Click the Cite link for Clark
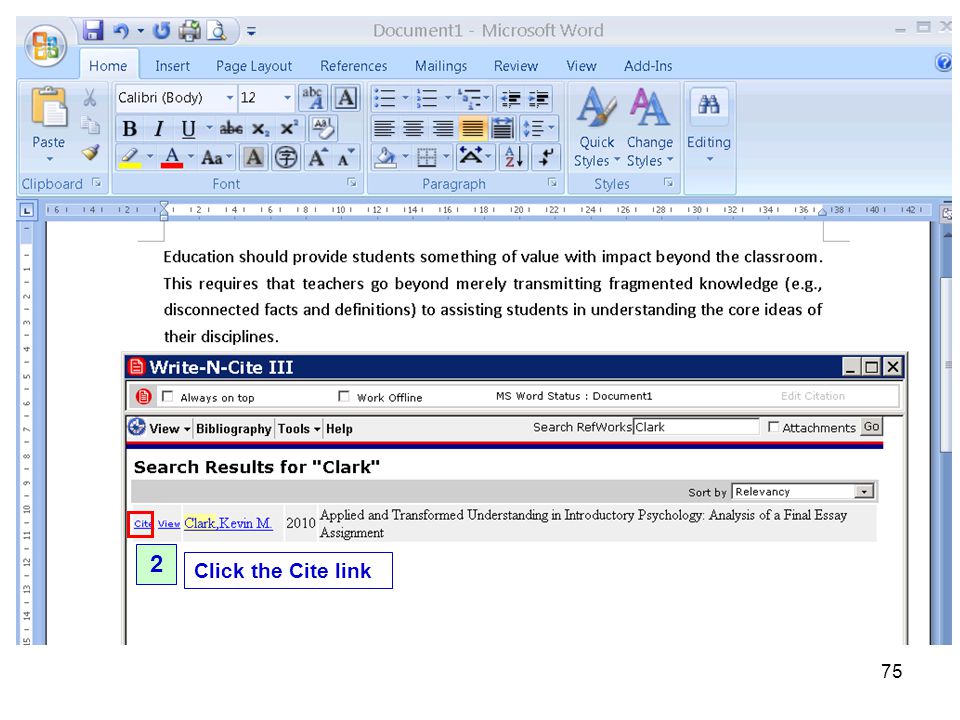960x720 pixels. tap(142, 523)
